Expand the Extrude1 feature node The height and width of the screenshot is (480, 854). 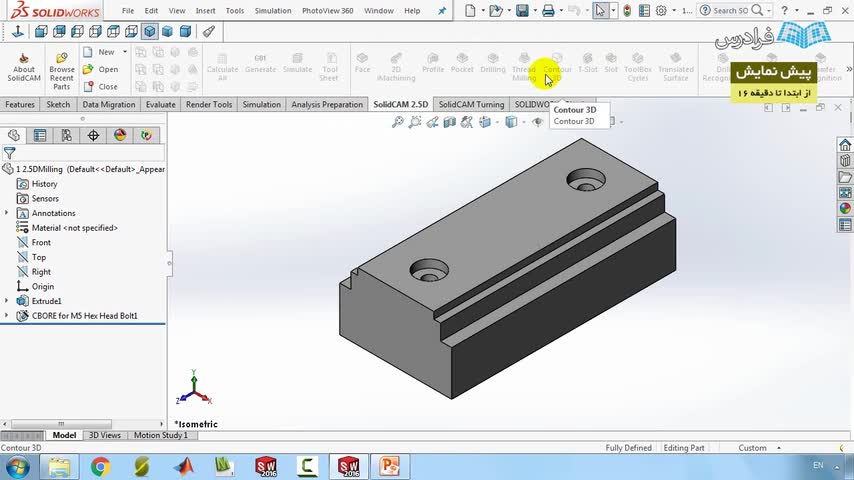(x=7, y=301)
